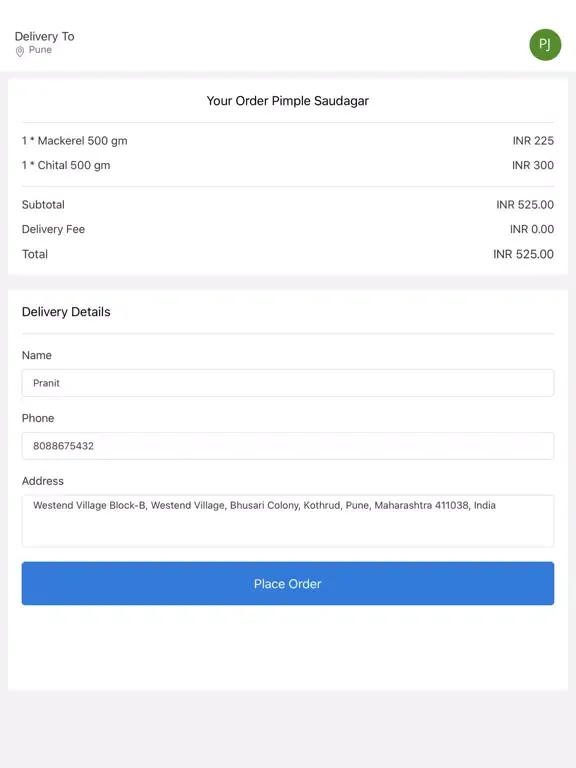Click the Name field label
Image resolution: width=576 pixels, height=768 pixels.
click(37, 356)
